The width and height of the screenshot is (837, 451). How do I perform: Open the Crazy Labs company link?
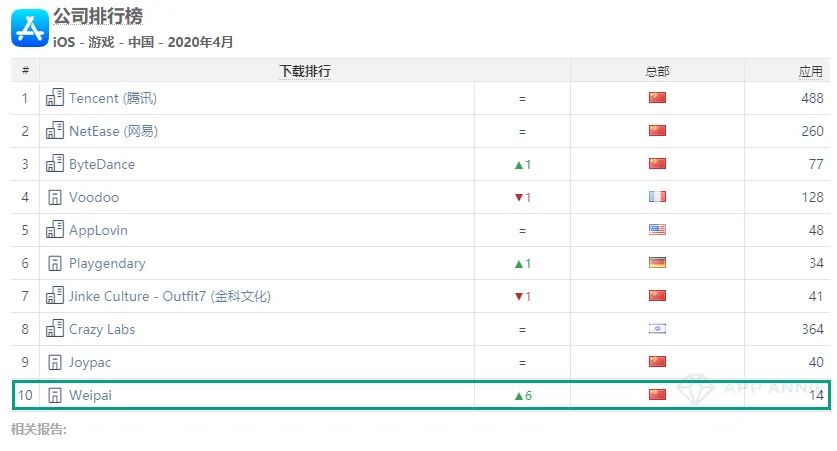click(102, 329)
